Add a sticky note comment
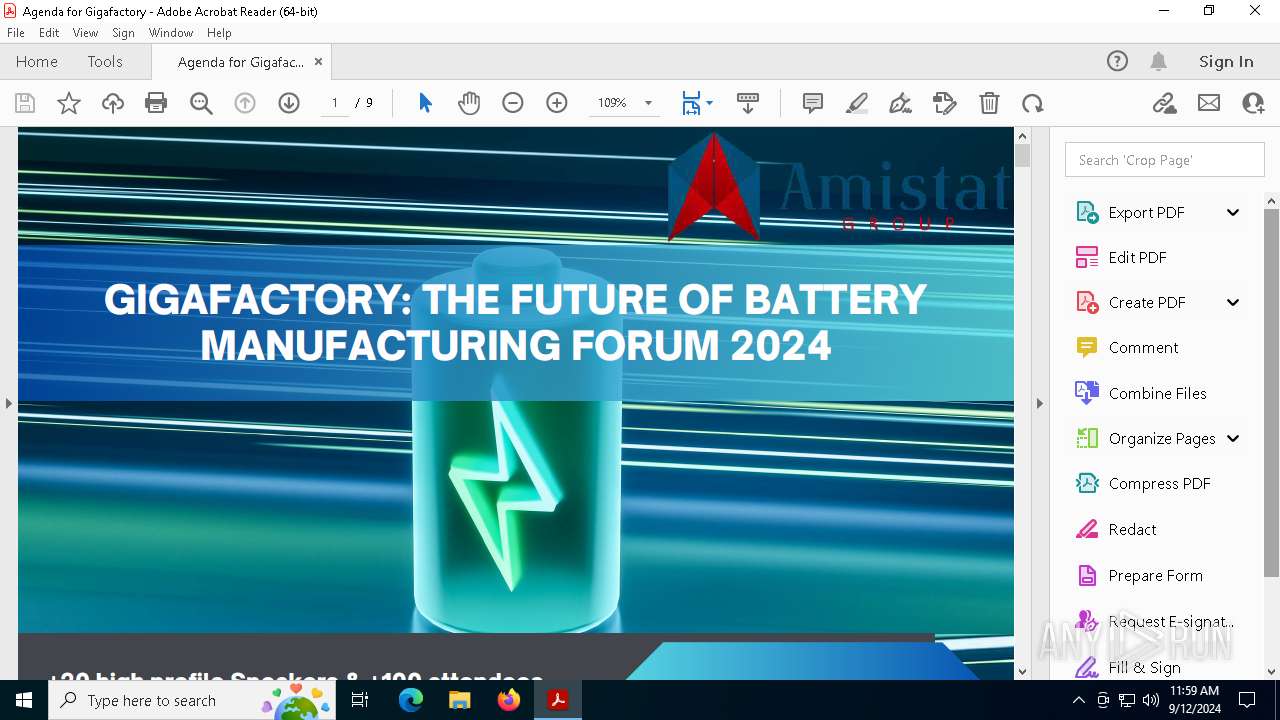 coord(813,103)
